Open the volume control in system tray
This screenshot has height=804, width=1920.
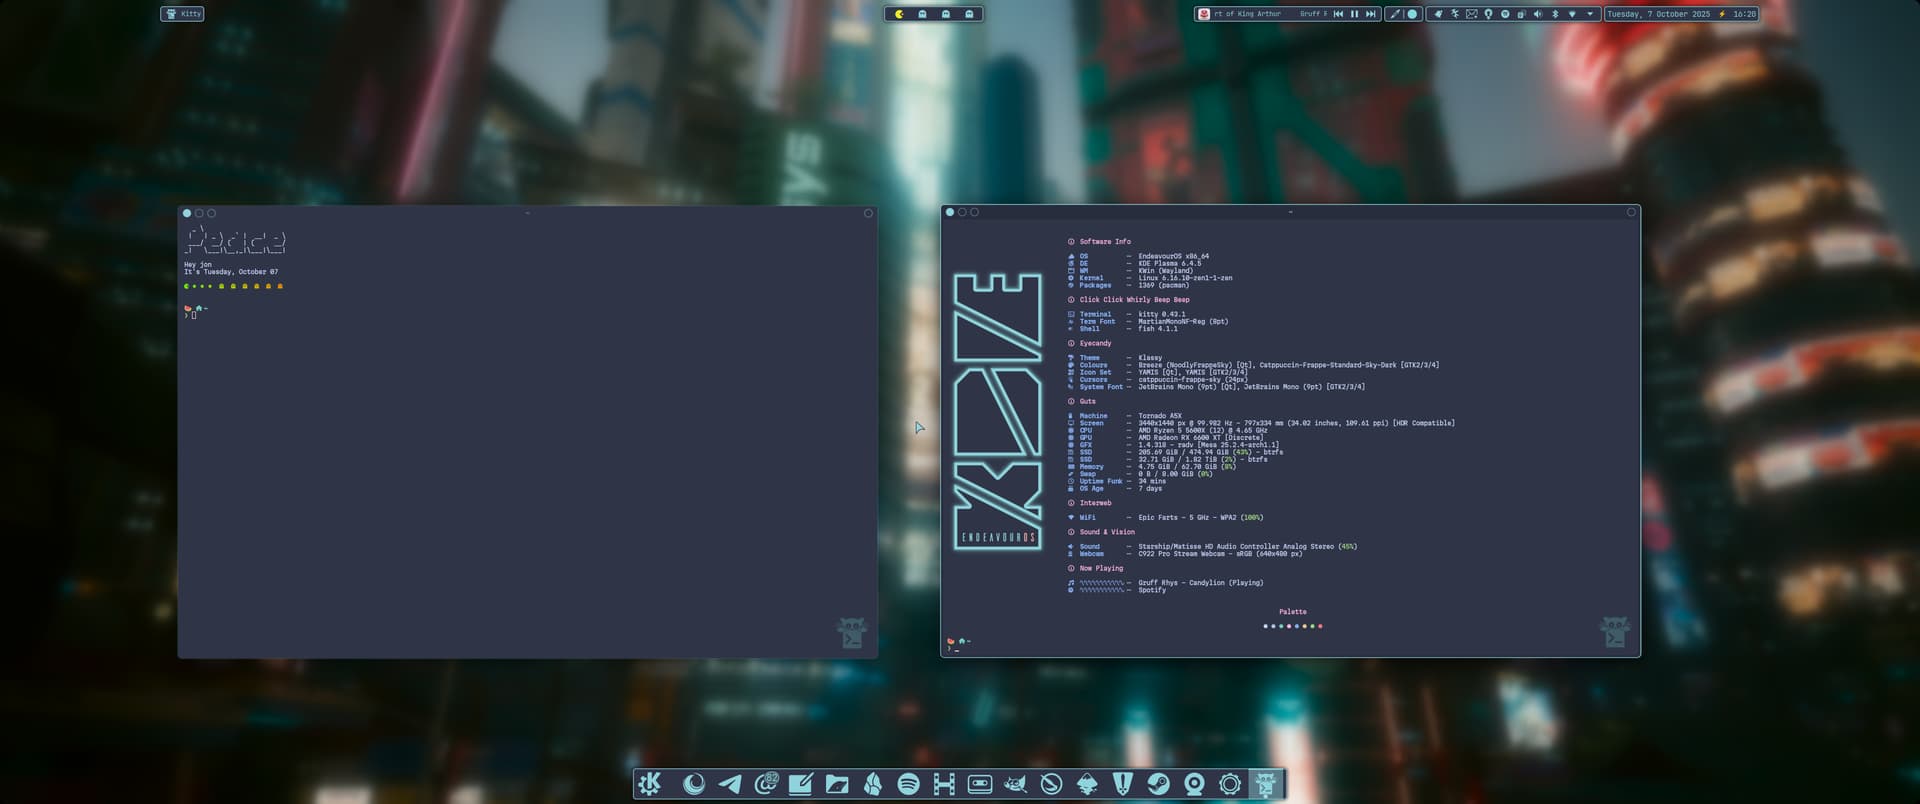(x=1538, y=14)
